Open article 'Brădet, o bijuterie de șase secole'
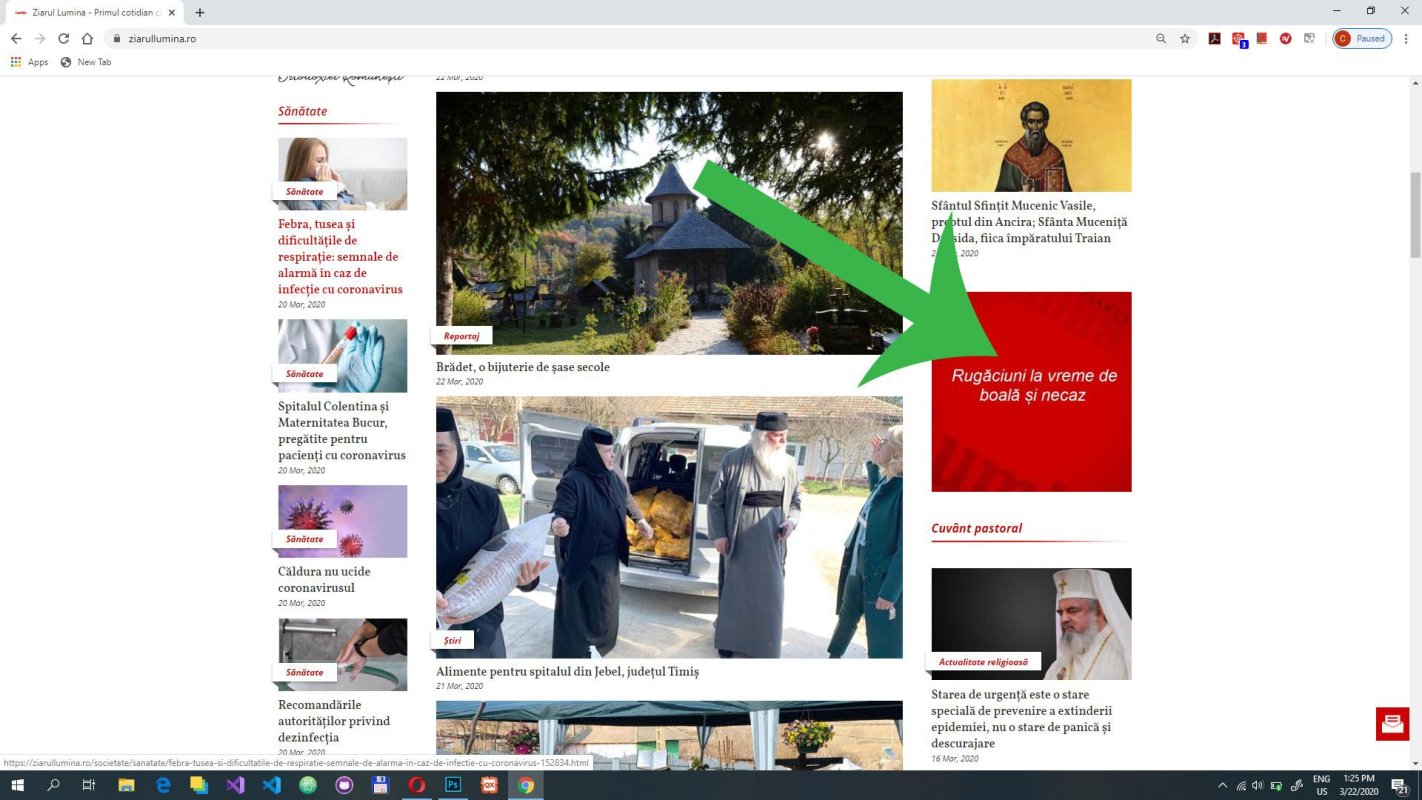 tap(522, 367)
